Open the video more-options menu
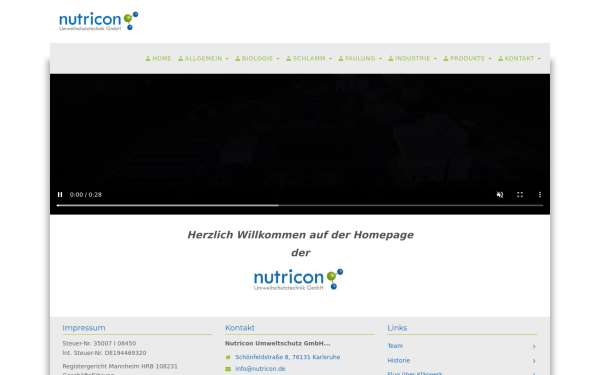 [x=540, y=195]
